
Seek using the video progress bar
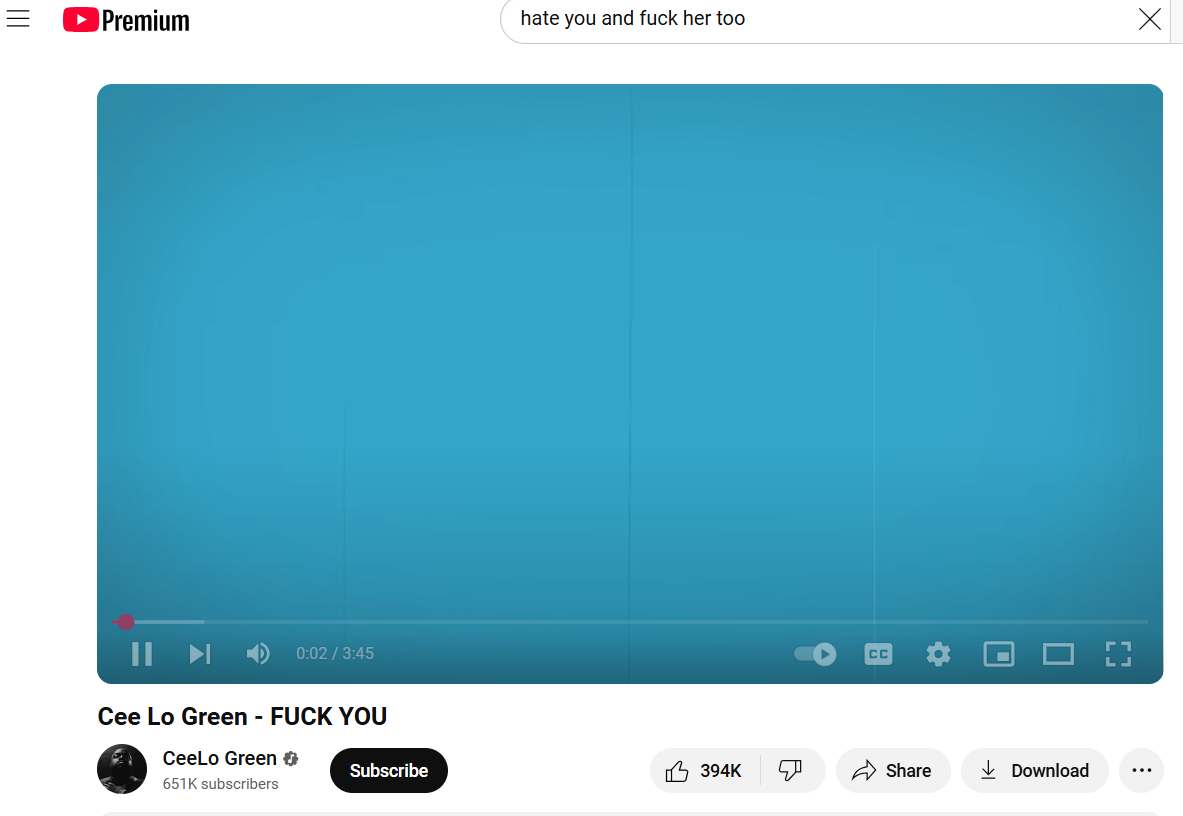(x=630, y=622)
